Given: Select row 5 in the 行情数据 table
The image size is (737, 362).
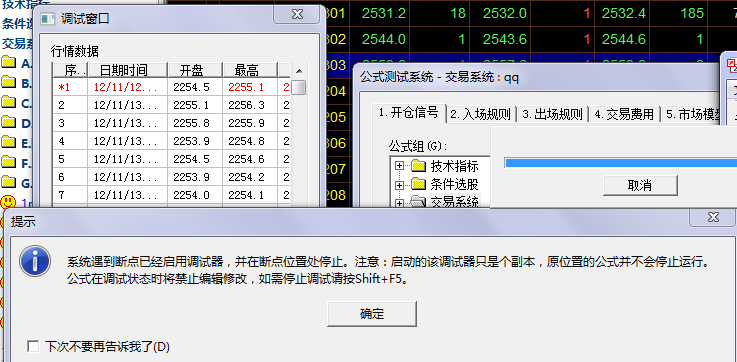Looking at the screenshot, I should (x=171, y=159).
